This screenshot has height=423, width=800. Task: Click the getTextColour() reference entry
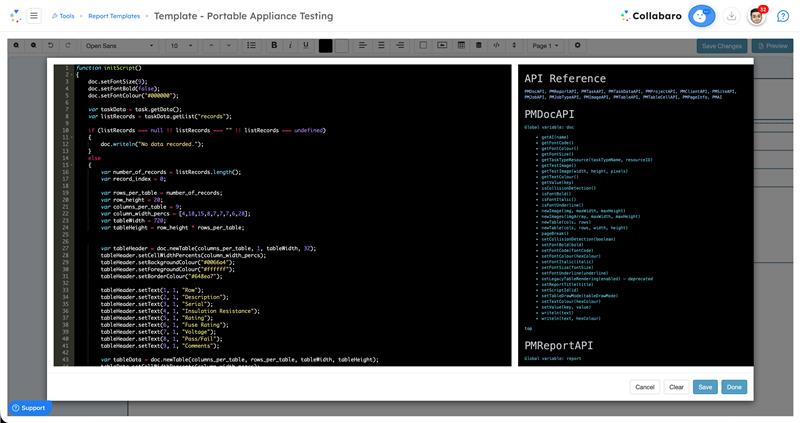coord(559,177)
